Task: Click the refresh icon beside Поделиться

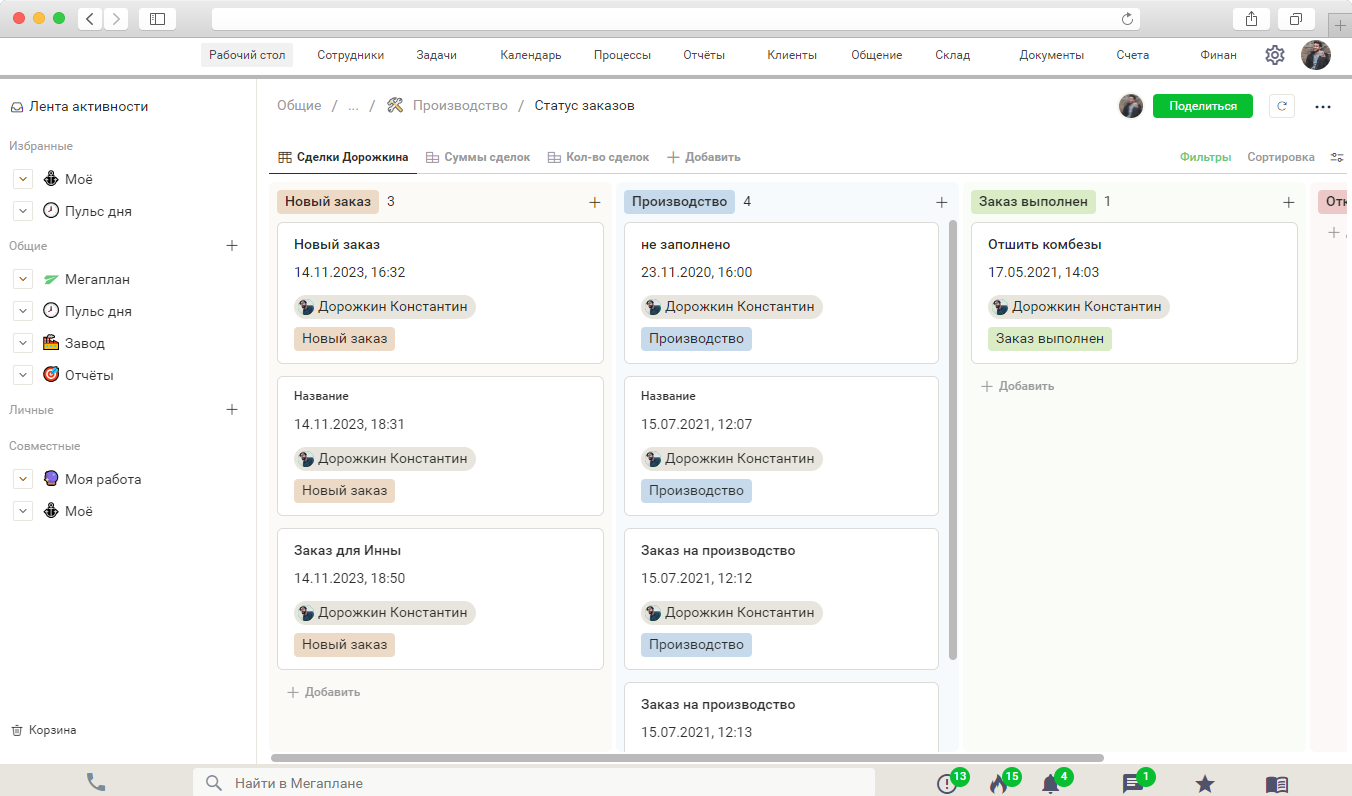Action: pos(1282,106)
